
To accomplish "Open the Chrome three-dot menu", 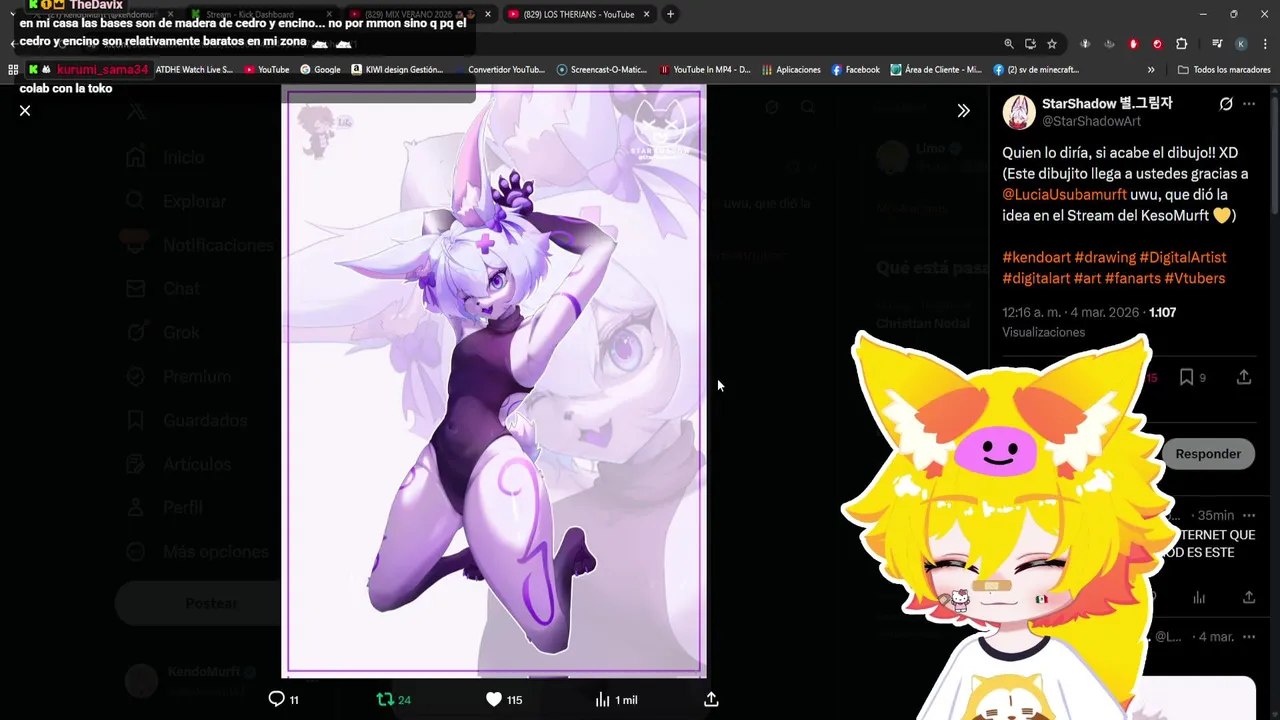I will click(x=1265, y=44).
